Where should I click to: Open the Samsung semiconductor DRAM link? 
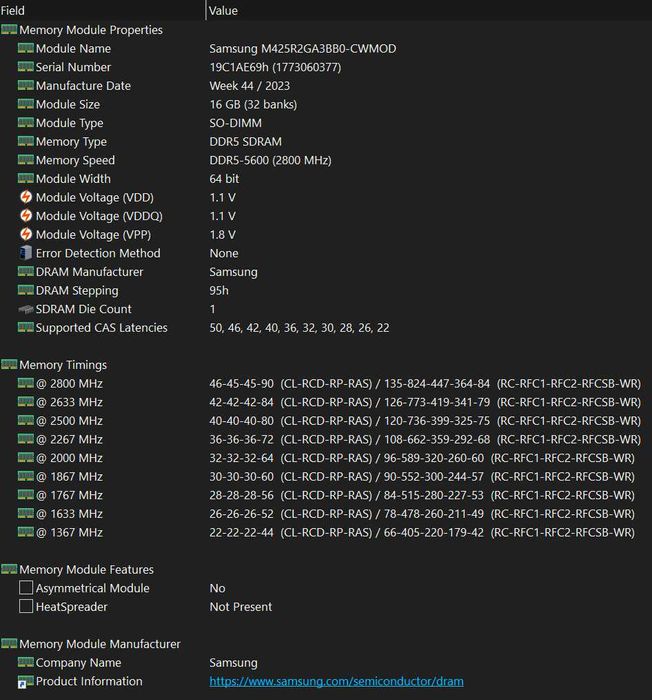click(x=336, y=681)
